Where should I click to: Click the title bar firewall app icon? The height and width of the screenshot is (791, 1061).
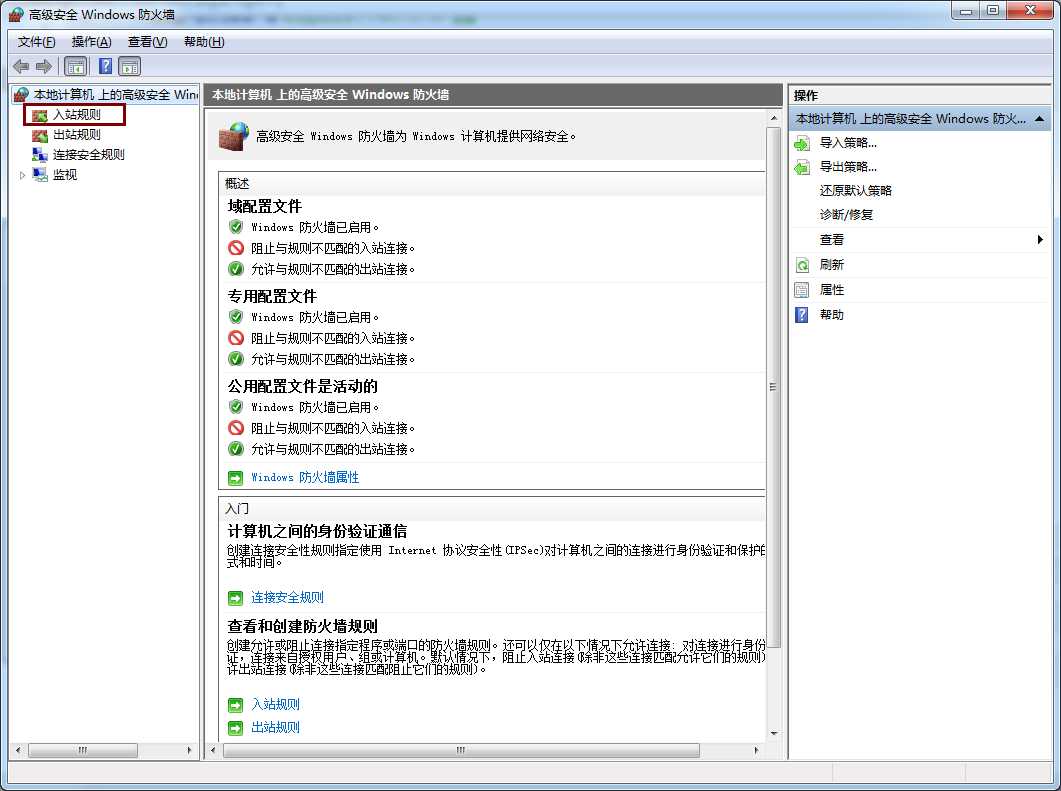coord(16,14)
